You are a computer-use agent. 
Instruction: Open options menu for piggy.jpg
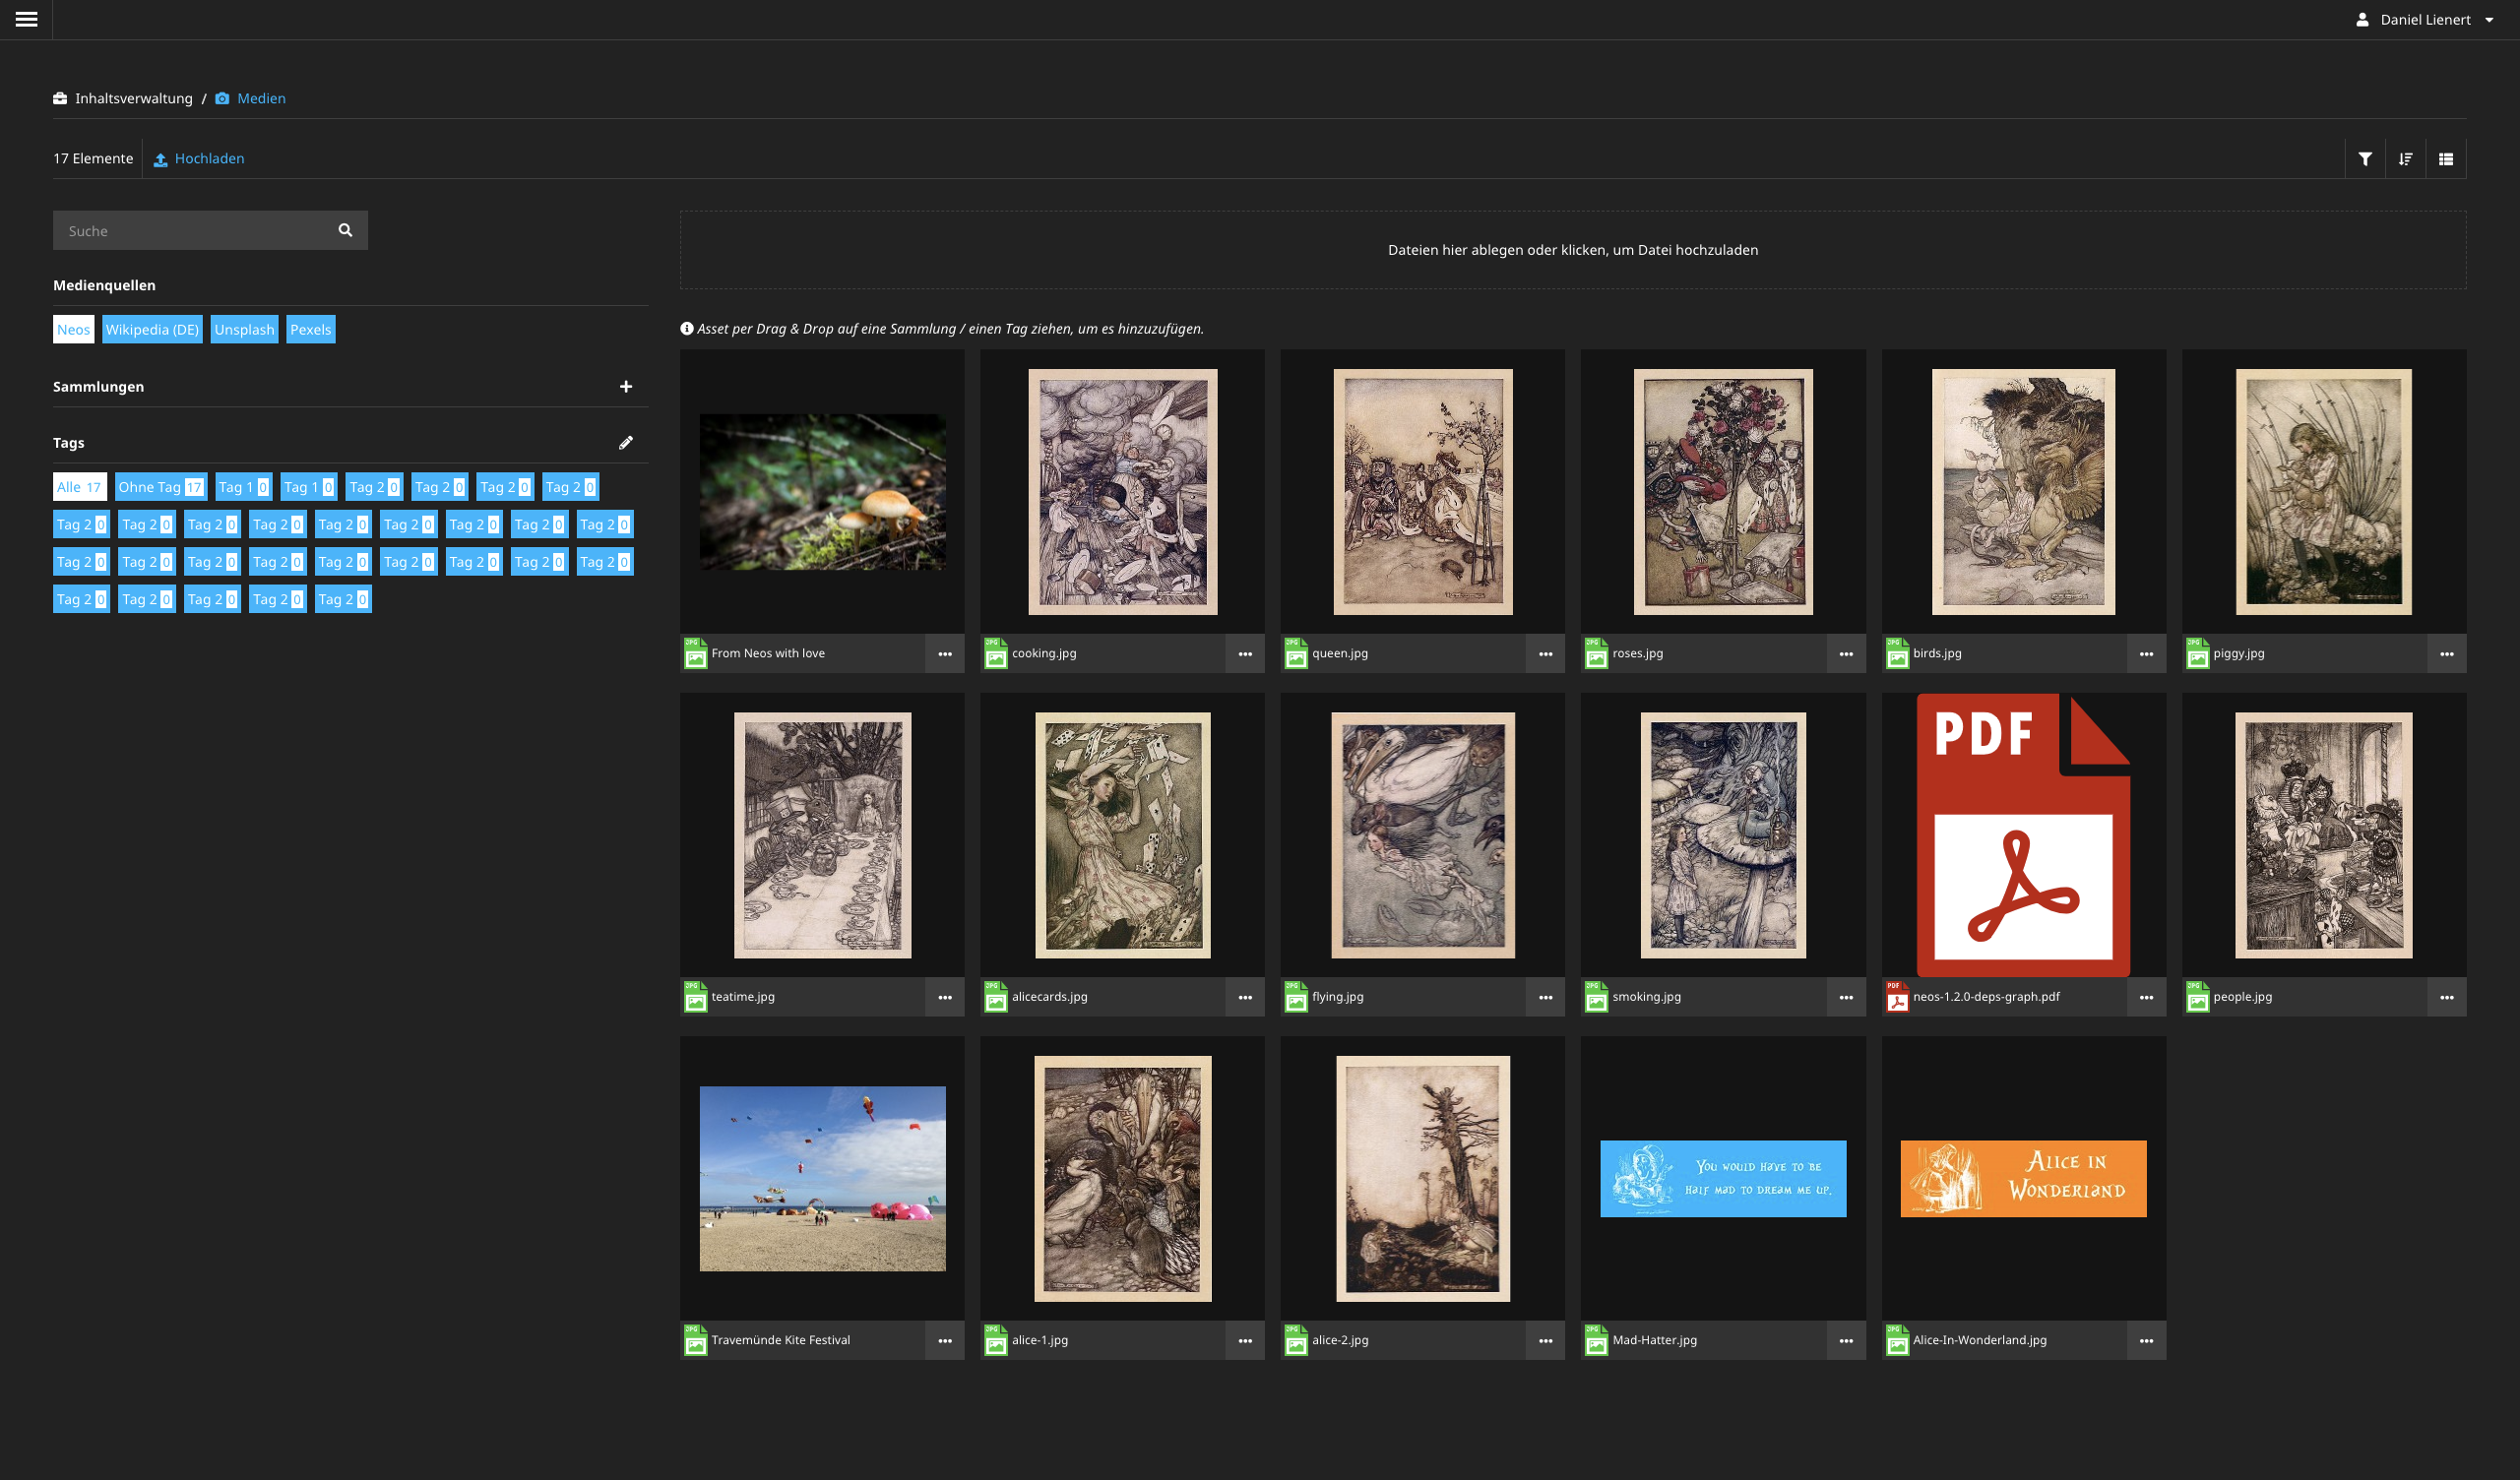(x=2447, y=654)
